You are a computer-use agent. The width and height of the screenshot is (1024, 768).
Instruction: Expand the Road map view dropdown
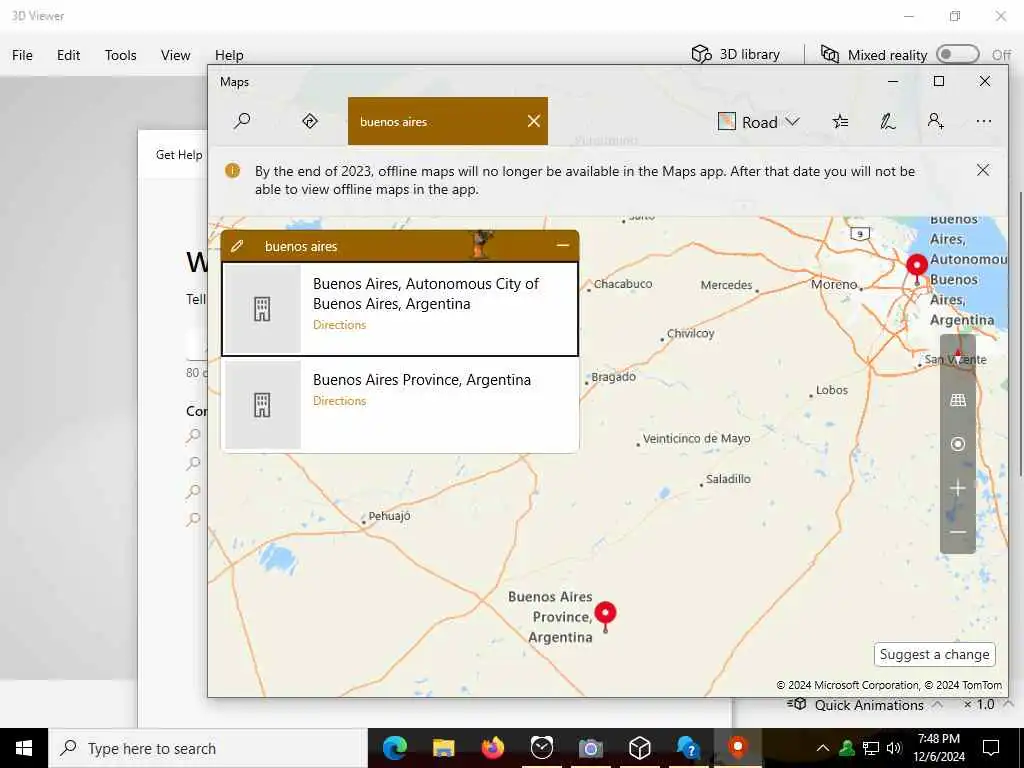[x=759, y=122]
